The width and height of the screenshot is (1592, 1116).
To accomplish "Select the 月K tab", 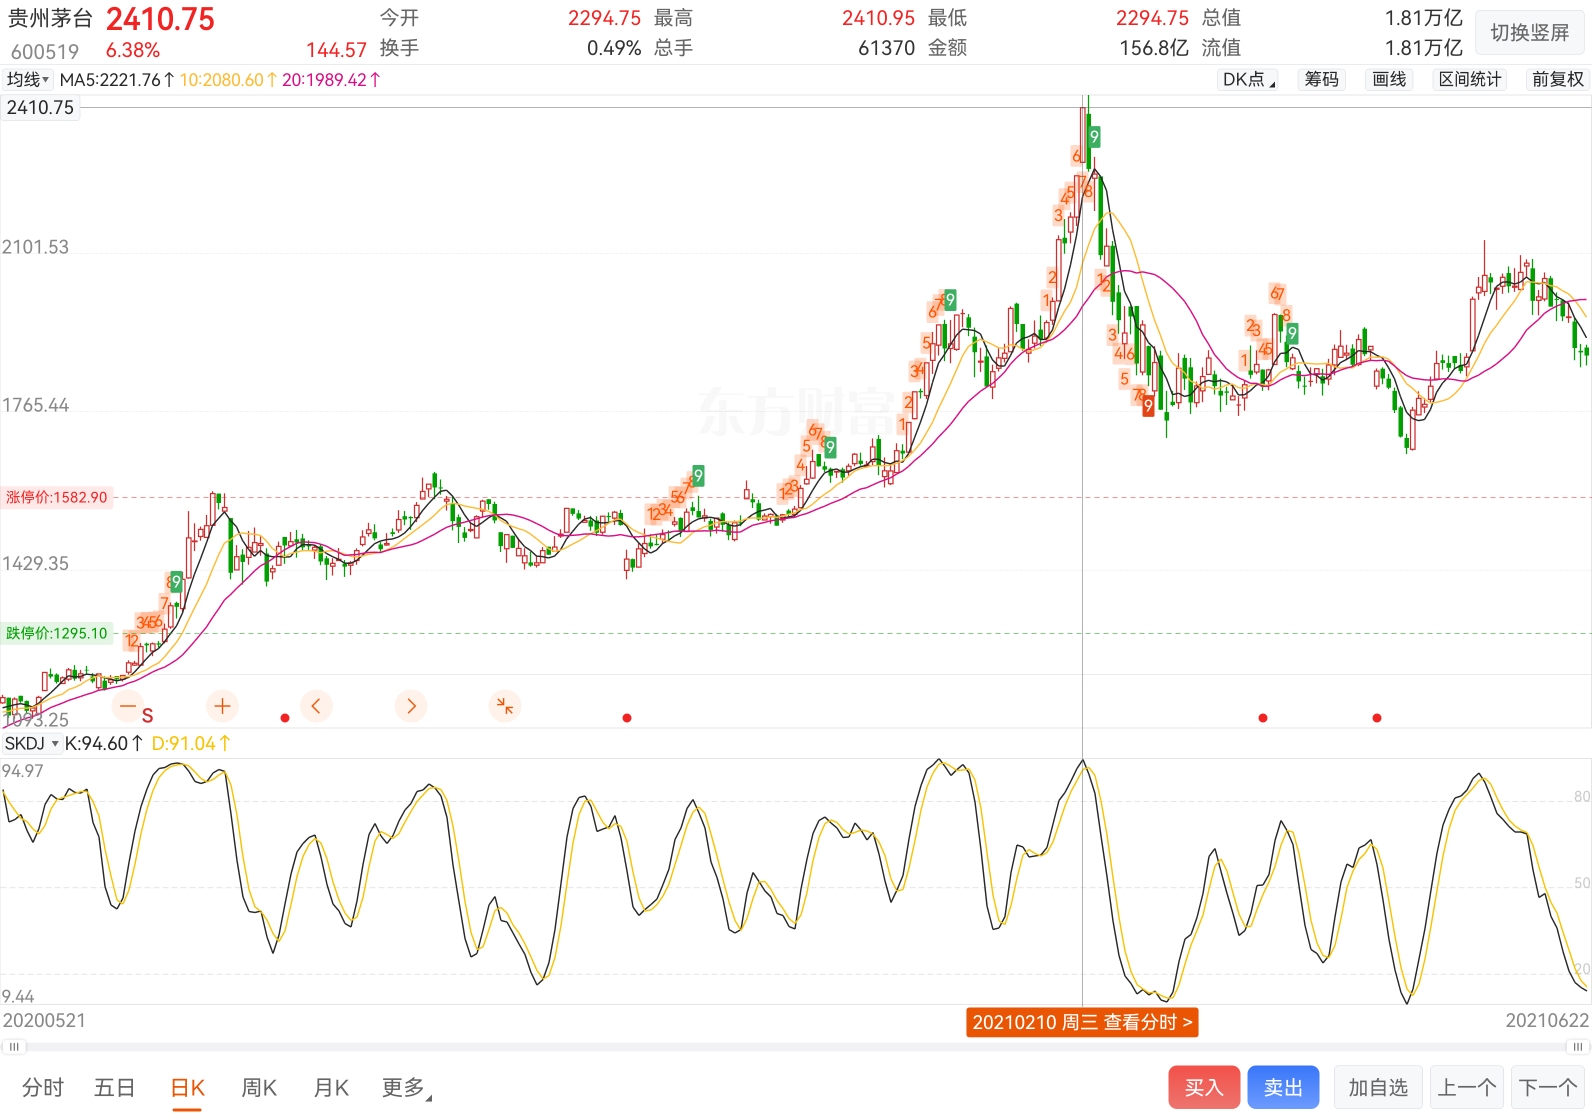I will click(331, 1087).
